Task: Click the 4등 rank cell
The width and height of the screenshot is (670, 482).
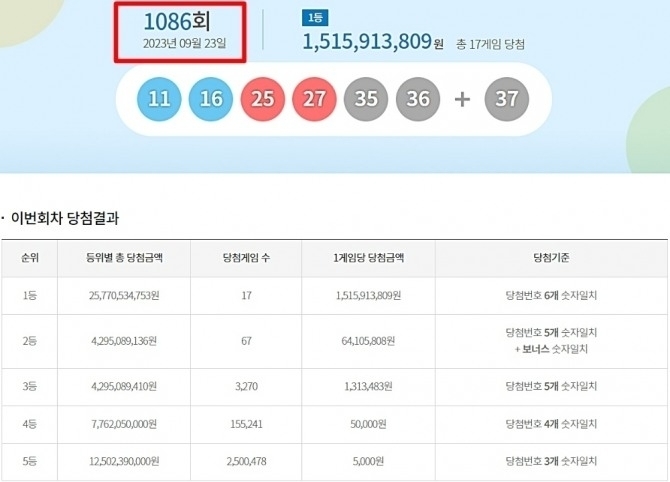Action: (x=29, y=424)
